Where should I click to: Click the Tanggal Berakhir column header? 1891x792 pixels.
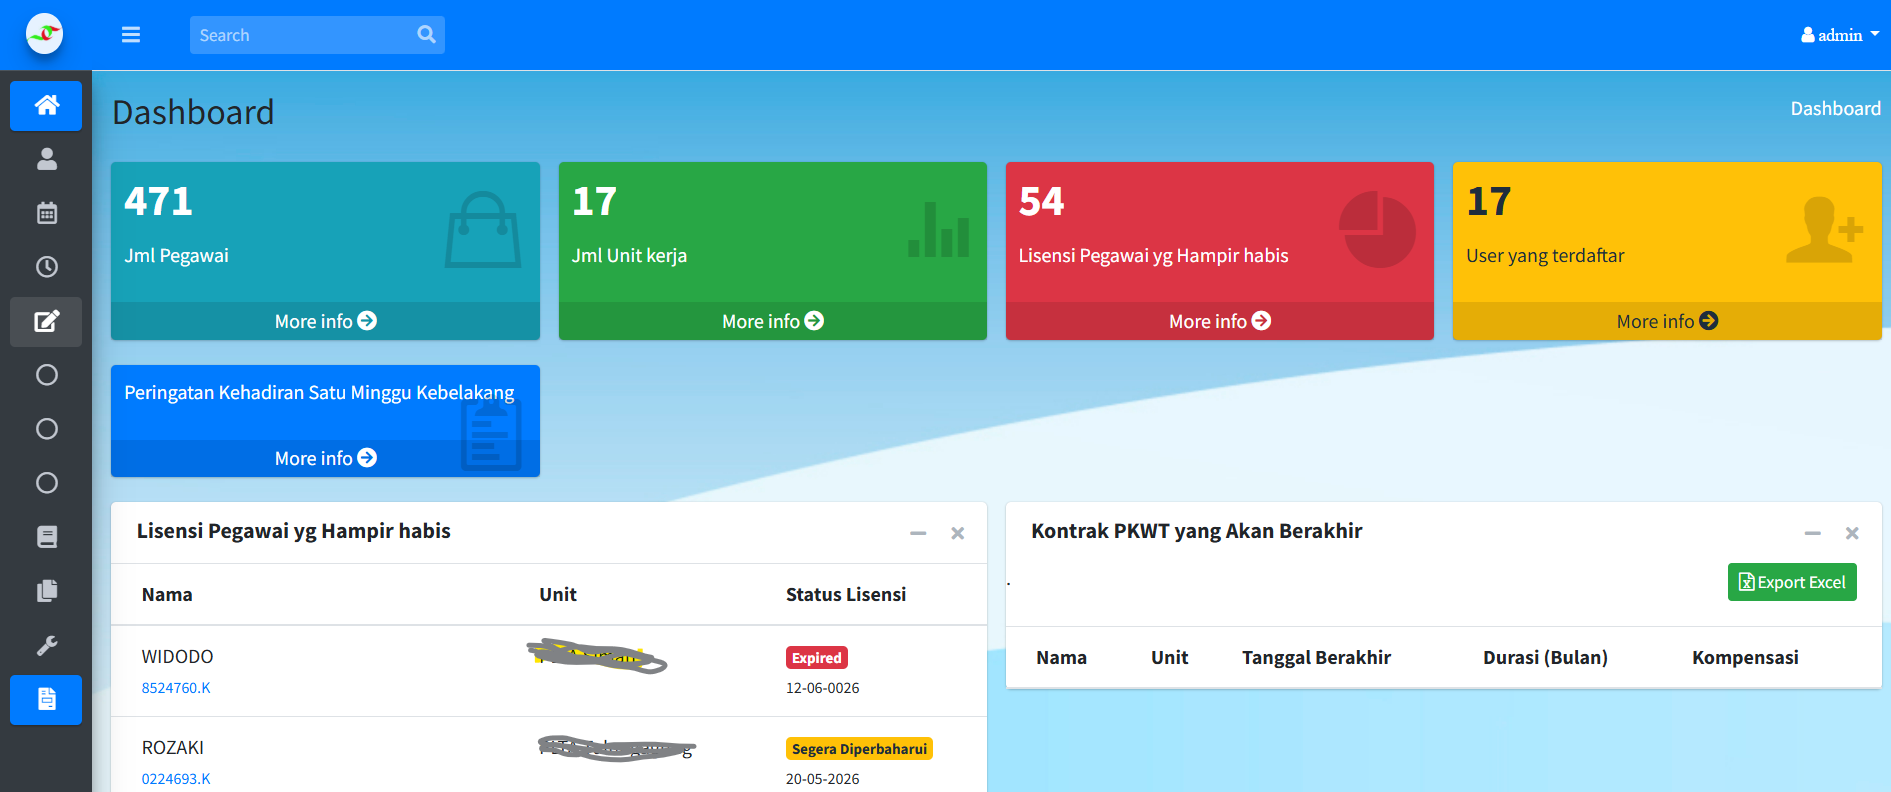pos(1316,657)
